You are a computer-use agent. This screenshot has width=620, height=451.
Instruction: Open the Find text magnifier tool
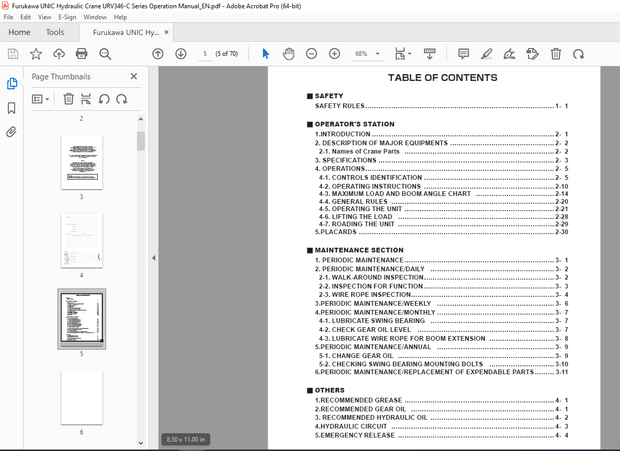point(105,54)
